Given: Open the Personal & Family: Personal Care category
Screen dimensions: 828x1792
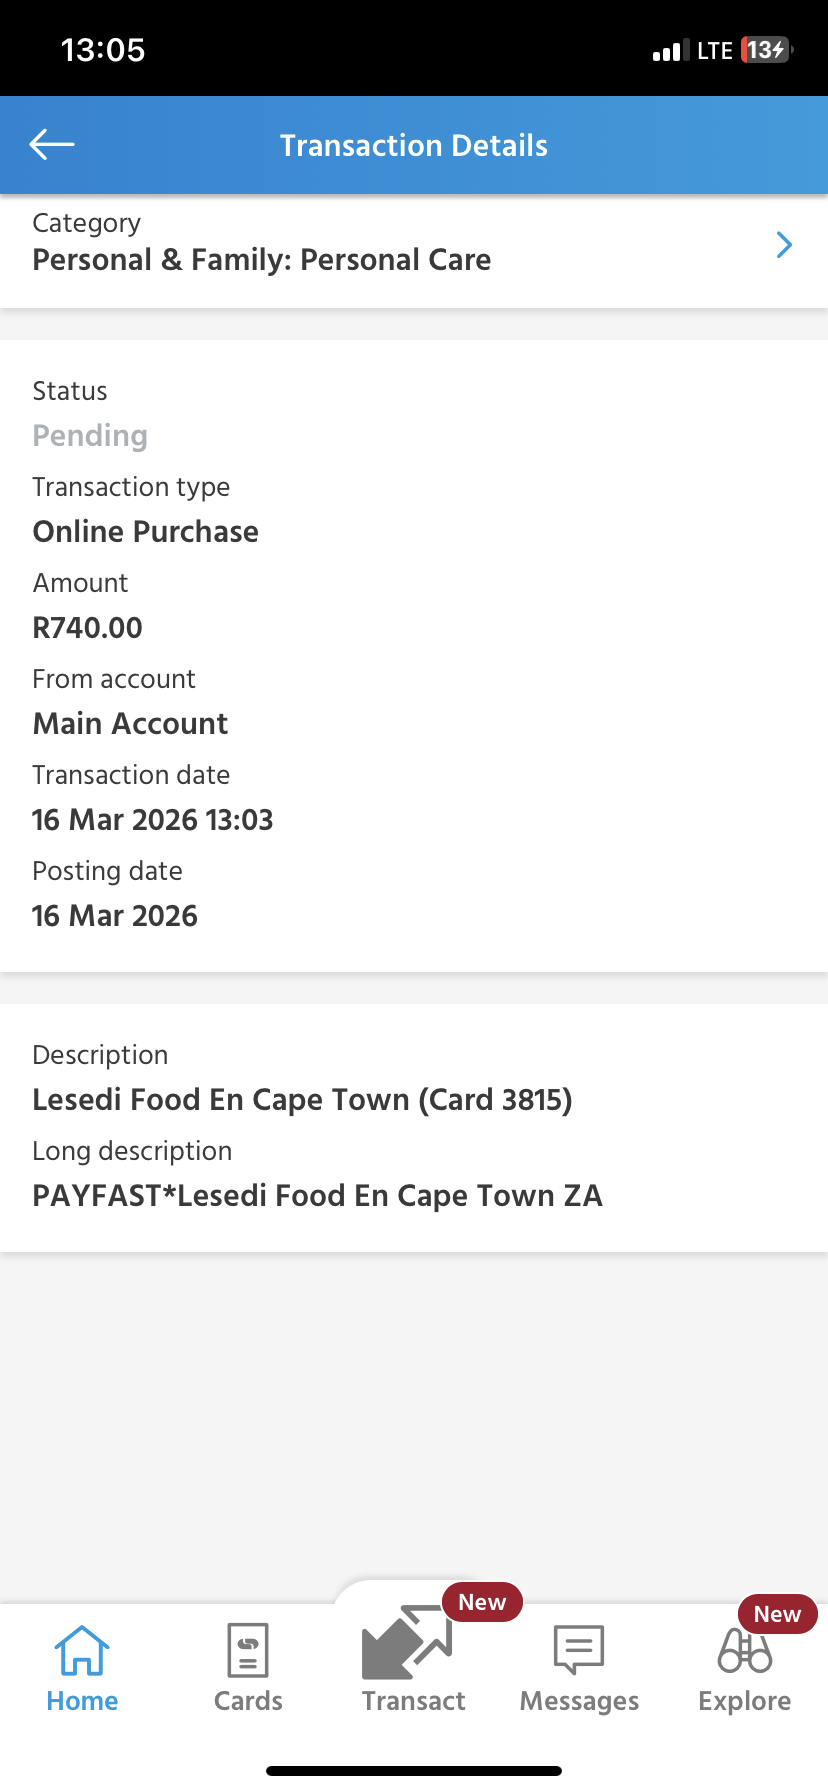Looking at the screenshot, I should click(x=262, y=260).
